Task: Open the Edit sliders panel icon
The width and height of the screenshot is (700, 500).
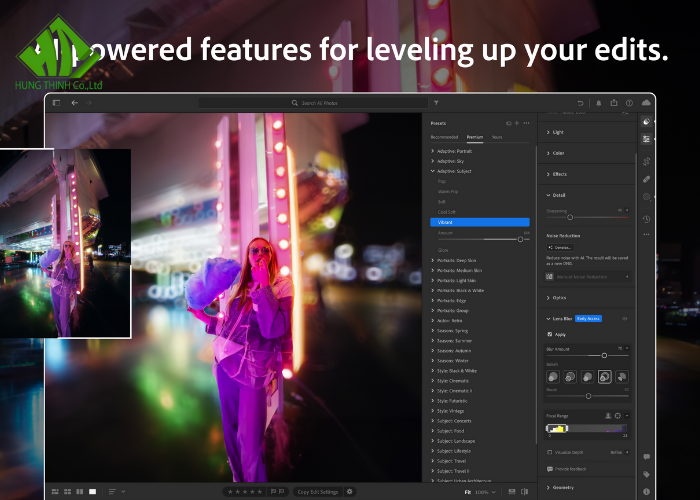Action: click(x=646, y=139)
